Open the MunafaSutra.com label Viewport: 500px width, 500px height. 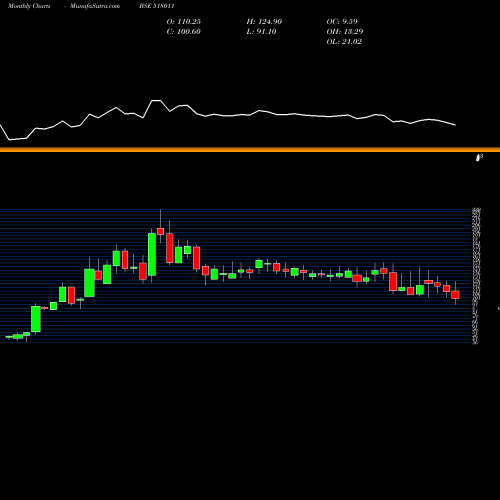[95, 6]
